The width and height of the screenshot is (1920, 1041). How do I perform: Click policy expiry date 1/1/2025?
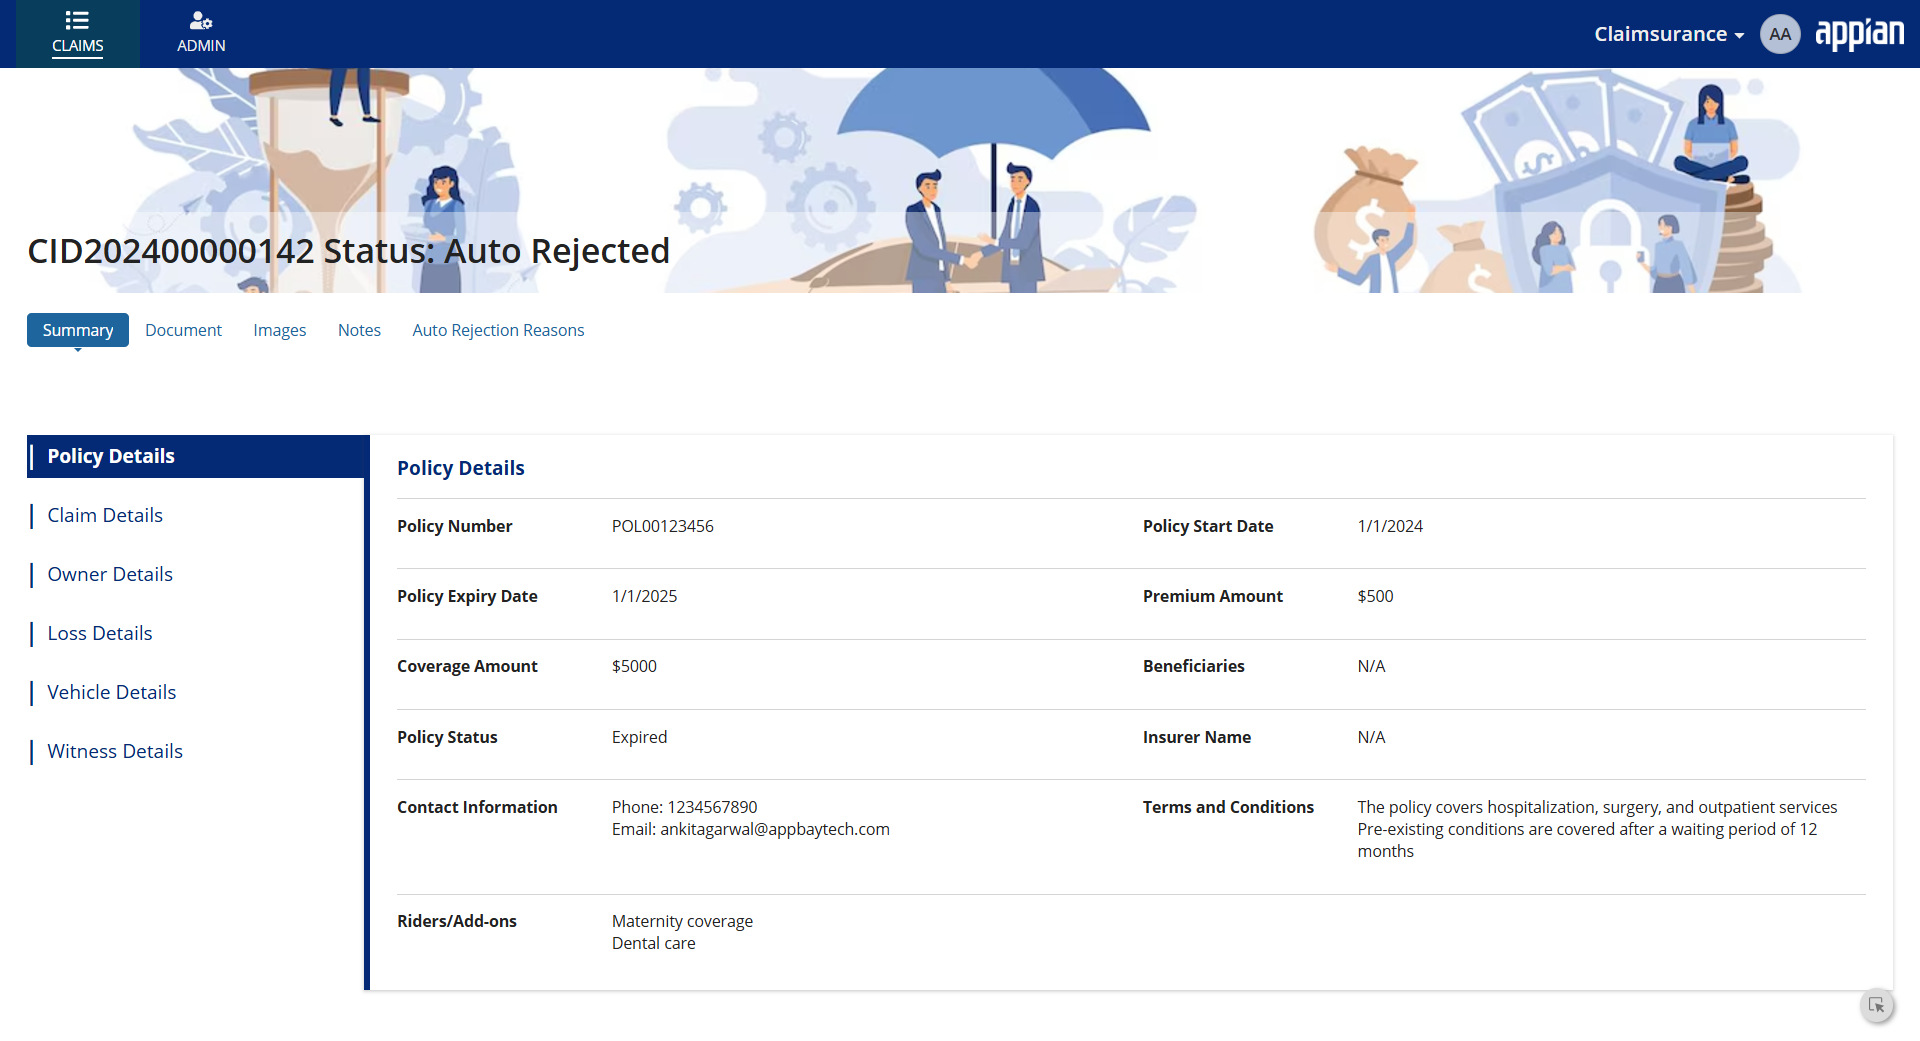pyautogui.click(x=645, y=596)
